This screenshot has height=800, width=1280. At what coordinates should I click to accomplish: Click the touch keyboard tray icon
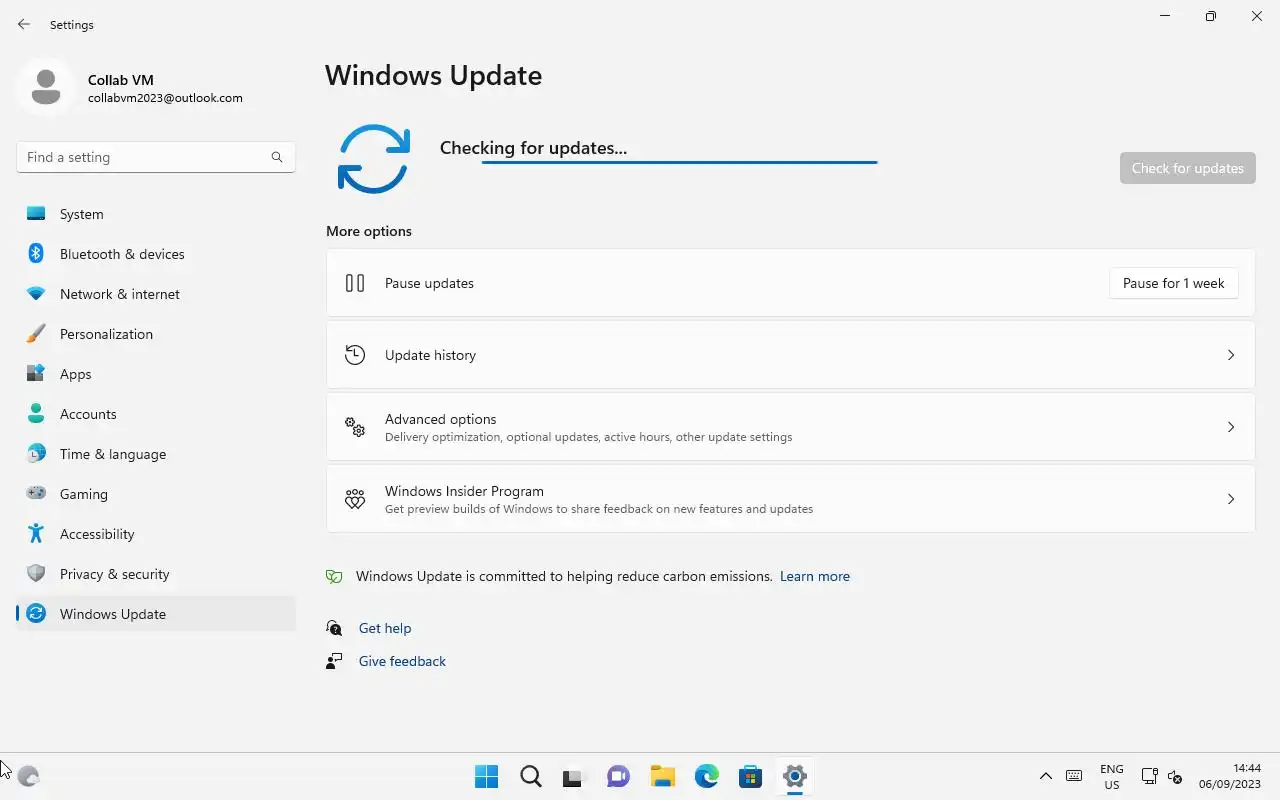[x=1074, y=776]
